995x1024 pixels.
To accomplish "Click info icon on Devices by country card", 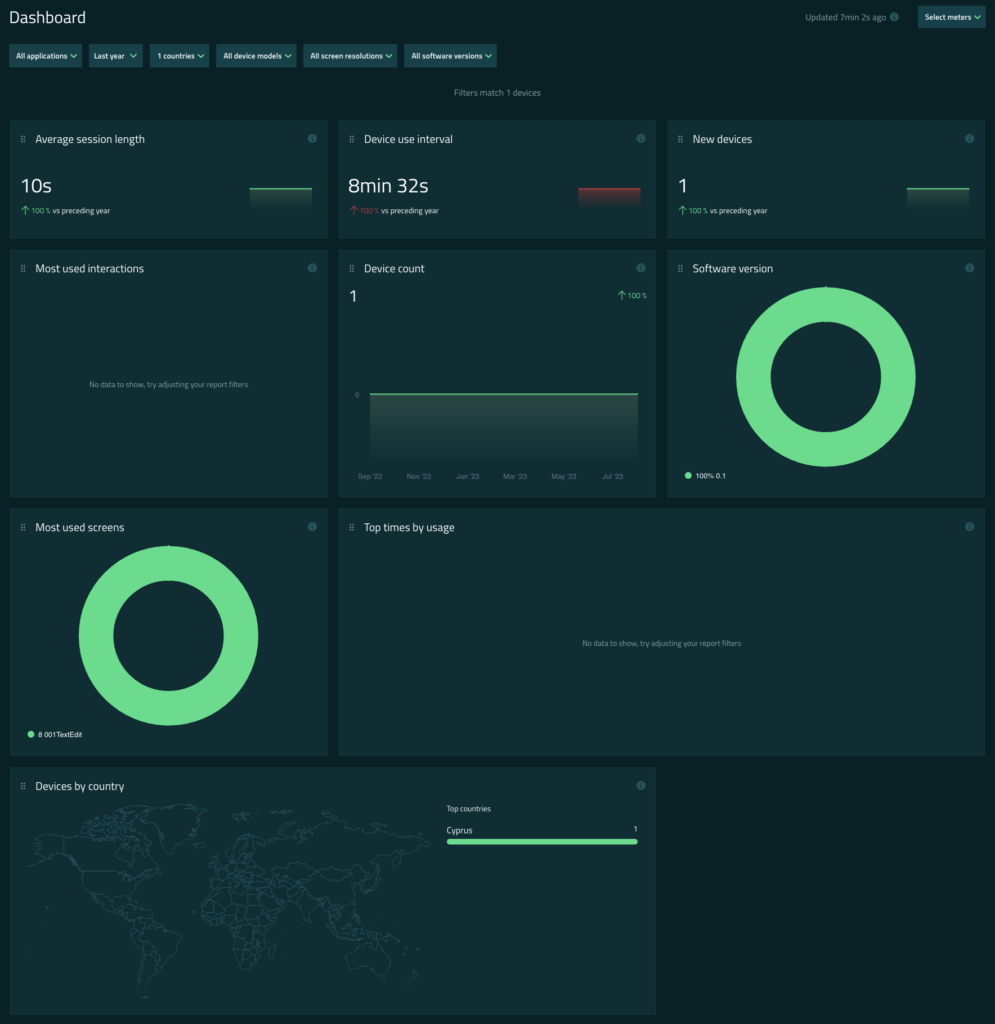I will tap(641, 786).
